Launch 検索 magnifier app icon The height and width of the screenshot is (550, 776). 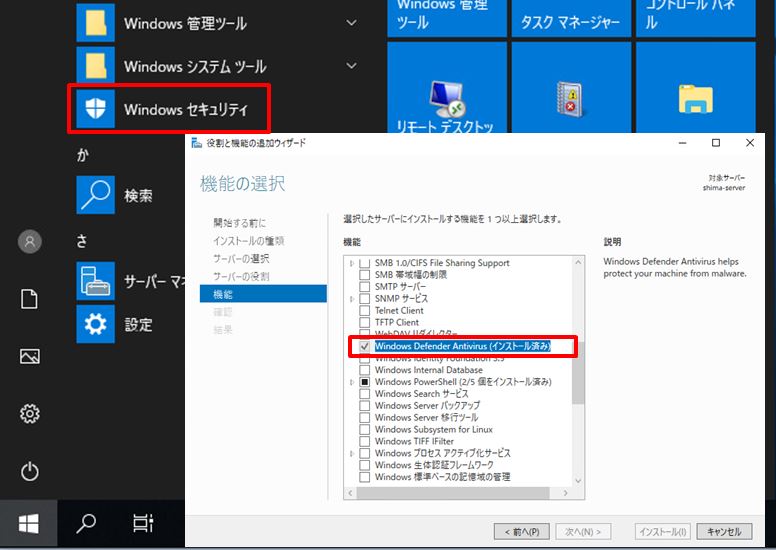pos(96,195)
